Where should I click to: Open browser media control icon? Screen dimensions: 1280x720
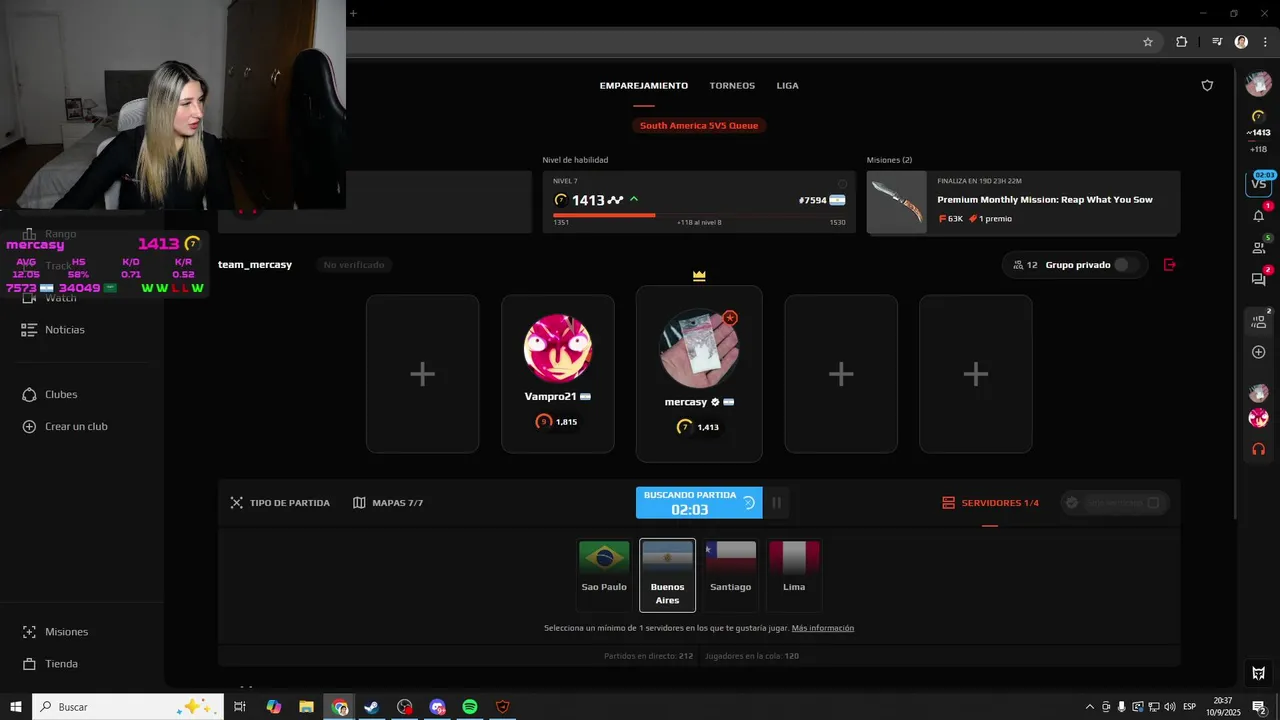pos(1217,42)
